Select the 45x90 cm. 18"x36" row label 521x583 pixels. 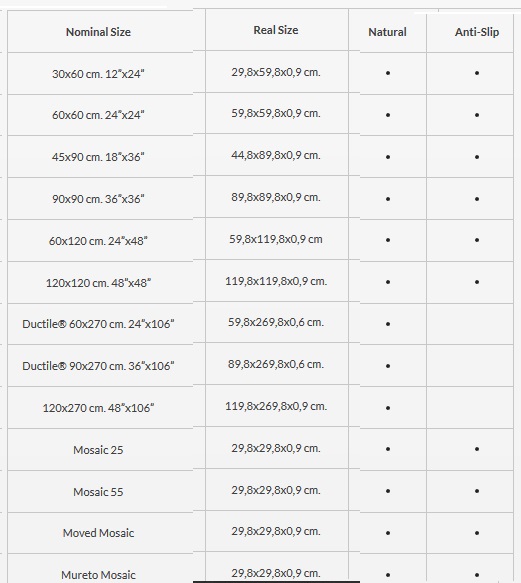tap(98, 157)
